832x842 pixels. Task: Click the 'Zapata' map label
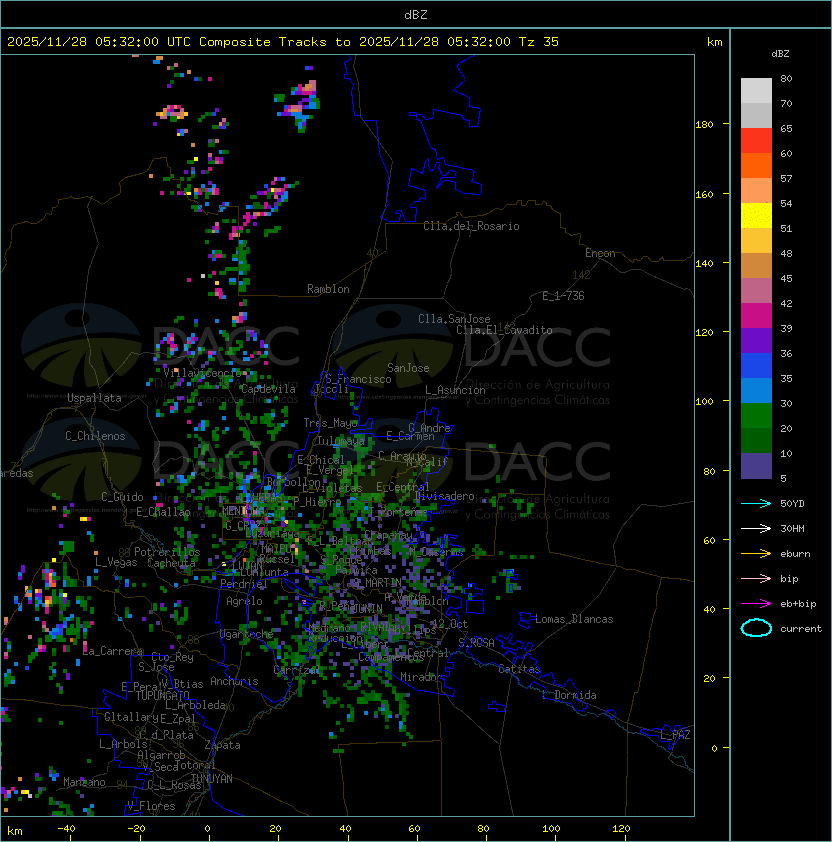tap(222, 745)
